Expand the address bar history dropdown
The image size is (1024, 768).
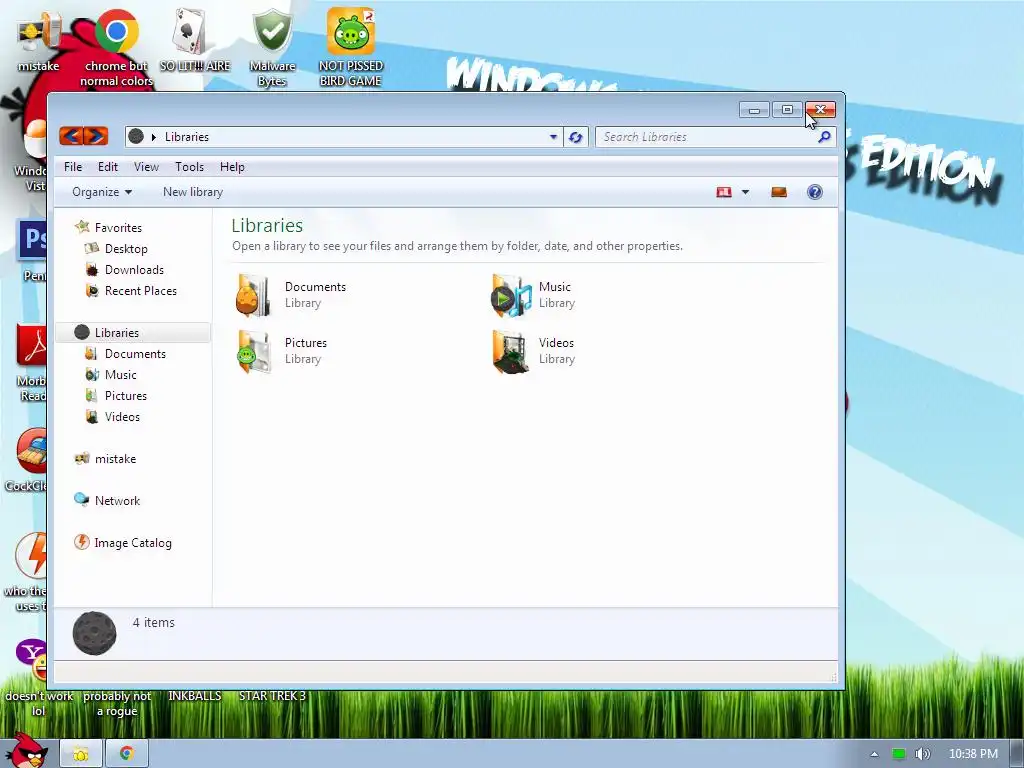(553, 137)
